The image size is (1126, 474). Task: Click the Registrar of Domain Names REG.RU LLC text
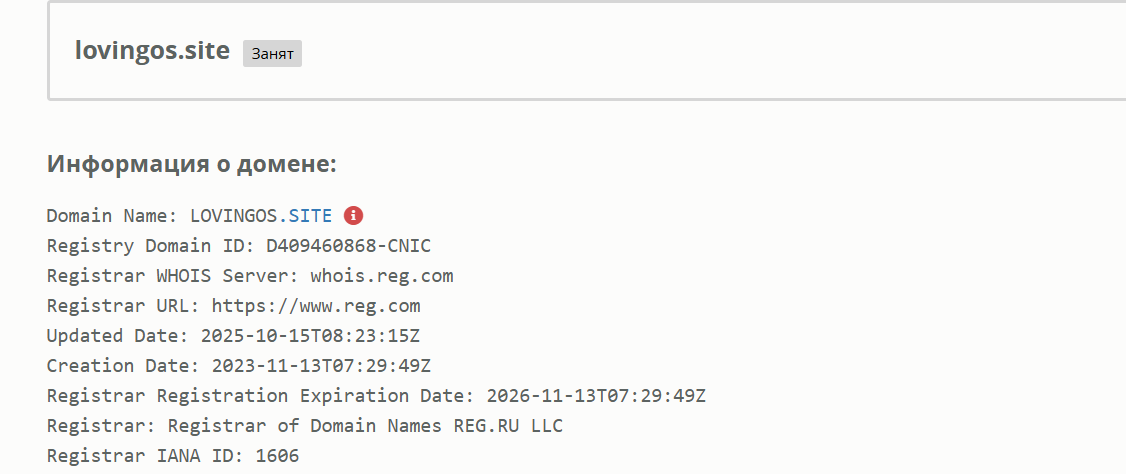click(x=365, y=425)
